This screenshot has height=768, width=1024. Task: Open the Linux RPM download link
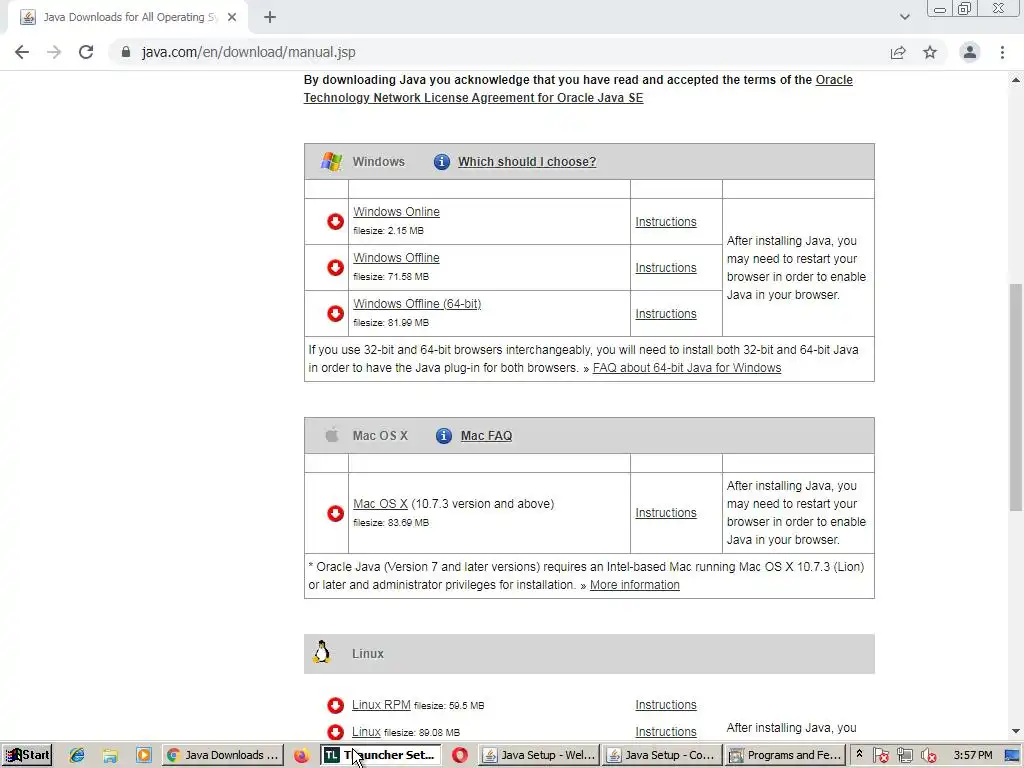(x=381, y=705)
